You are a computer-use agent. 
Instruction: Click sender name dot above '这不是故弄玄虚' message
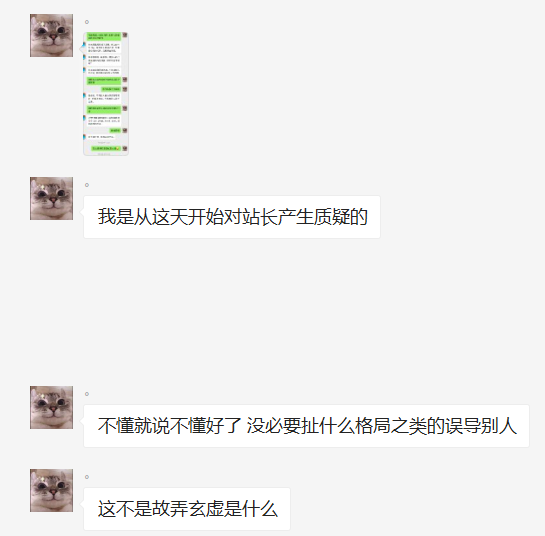[x=87, y=477]
